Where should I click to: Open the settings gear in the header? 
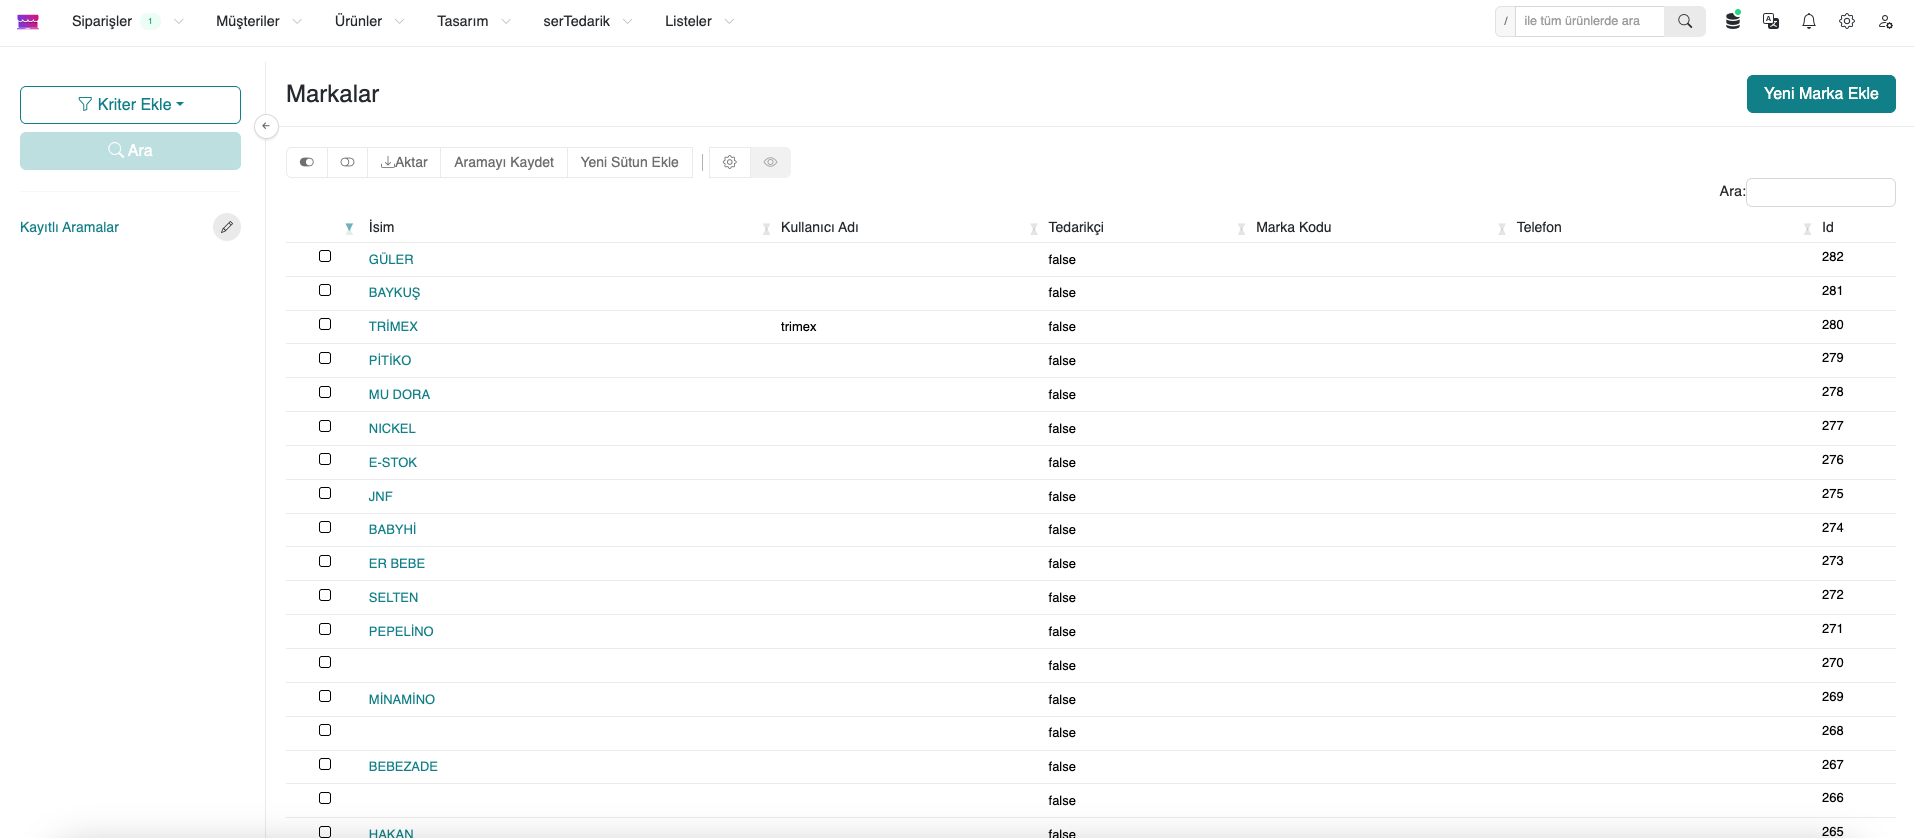tap(1847, 21)
